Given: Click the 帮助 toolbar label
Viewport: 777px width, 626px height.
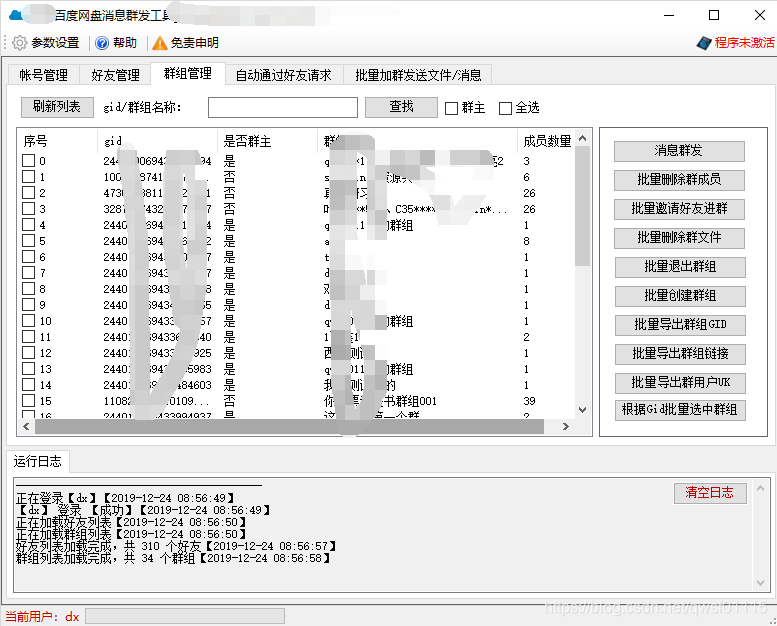Looking at the screenshot, I should point(125,43).
